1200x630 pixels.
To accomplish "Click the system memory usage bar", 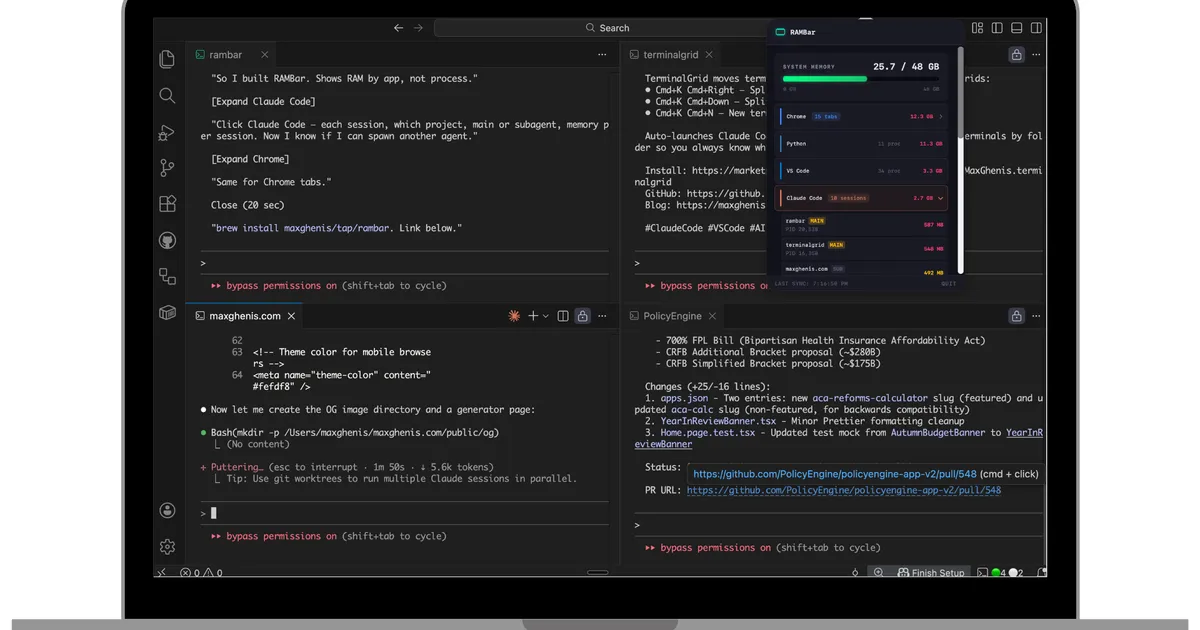I will pyautogui.click(x=861, y=79).
